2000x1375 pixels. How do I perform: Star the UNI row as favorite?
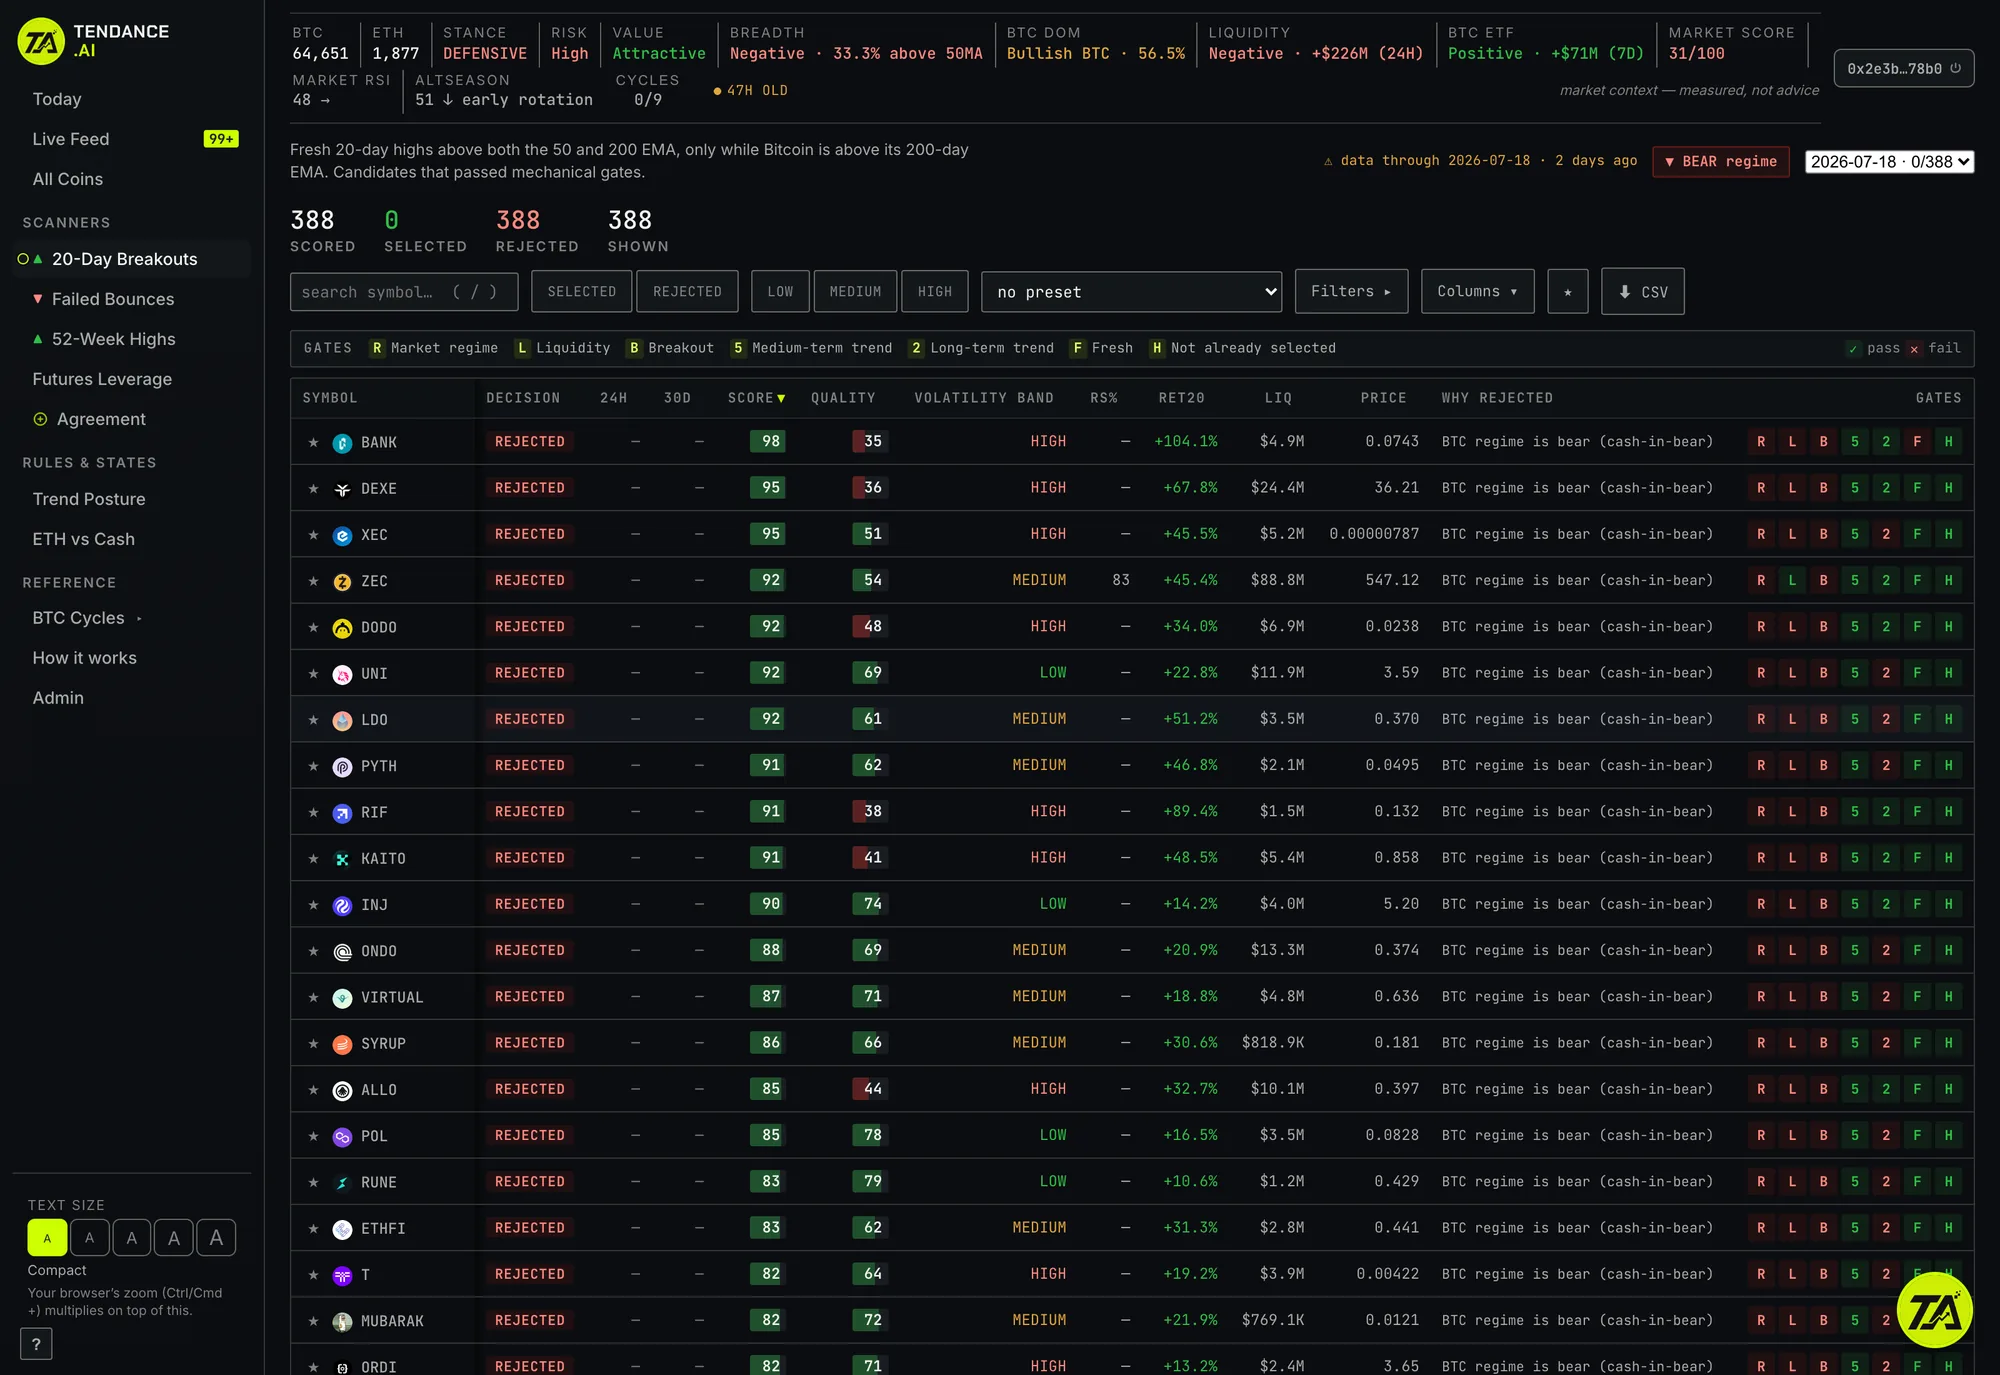[x=313, y=674]
